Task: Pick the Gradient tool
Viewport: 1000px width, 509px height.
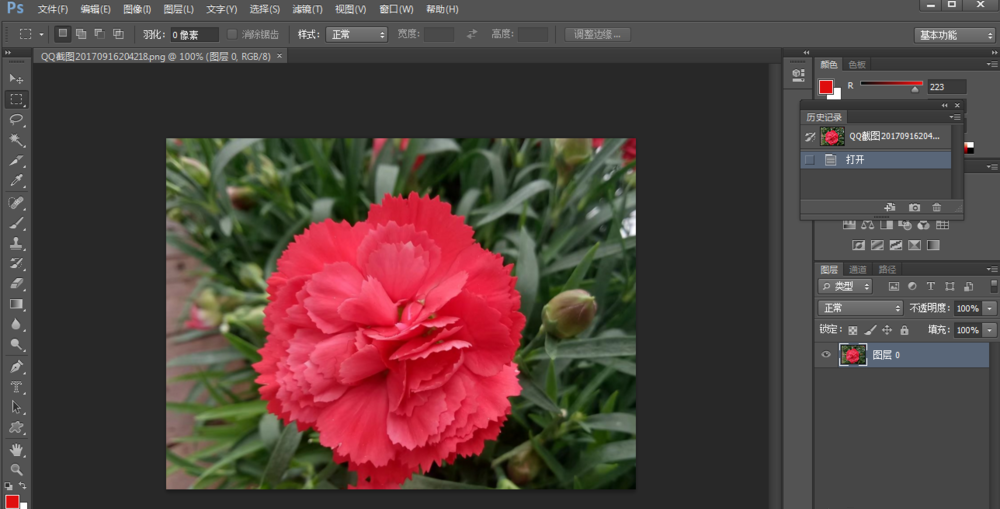Action: (16, 304)
